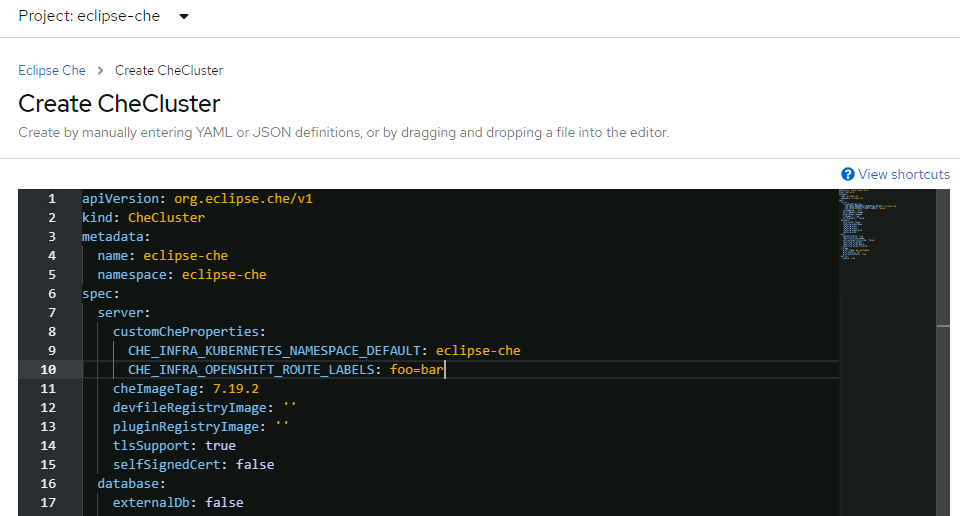Click the pluginRegistryImage key
The image size is (960, 516).
[x=186, y=426]
